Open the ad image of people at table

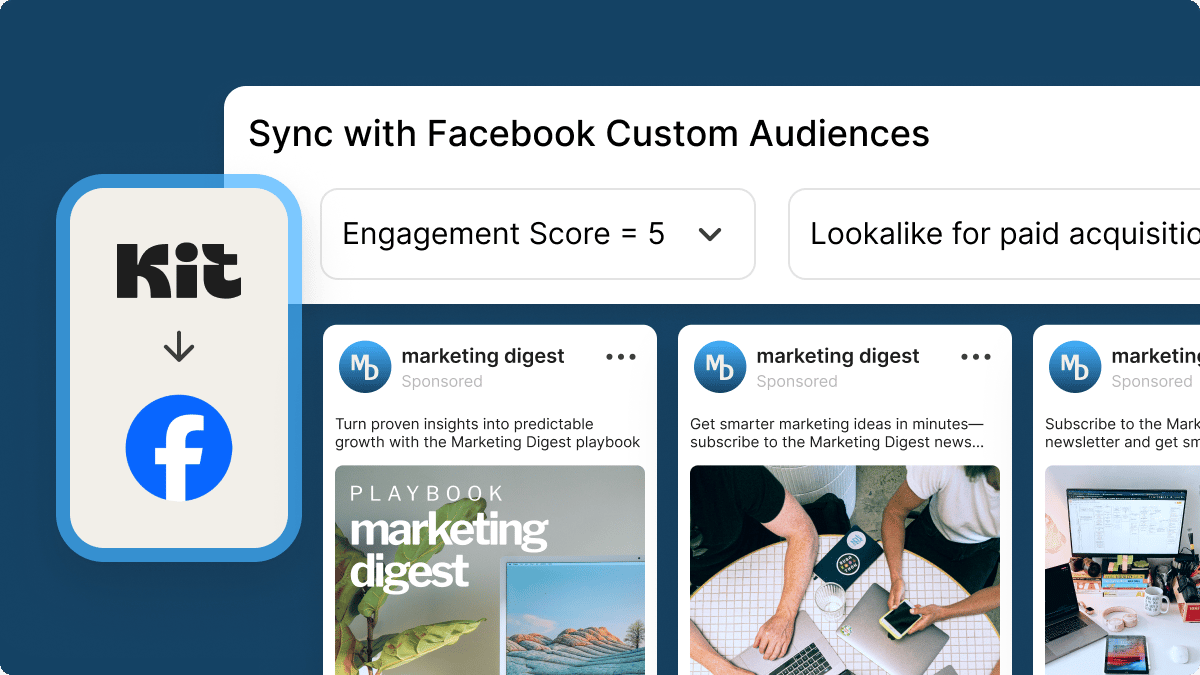click(845, 570)
